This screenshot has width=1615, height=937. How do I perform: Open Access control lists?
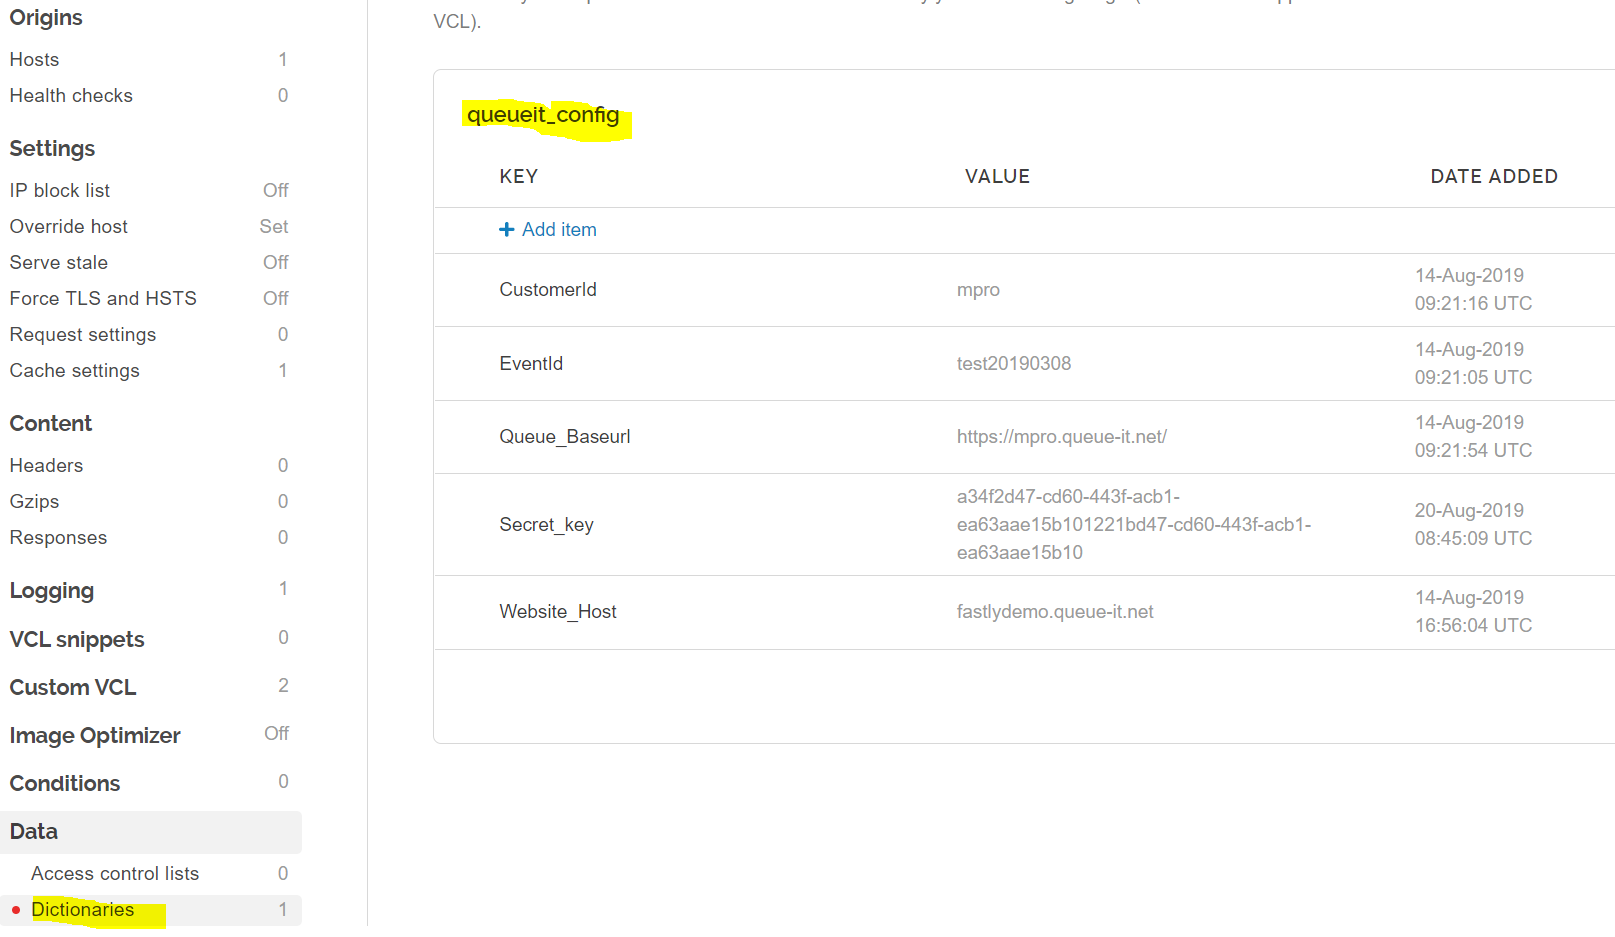click(115, 874)
